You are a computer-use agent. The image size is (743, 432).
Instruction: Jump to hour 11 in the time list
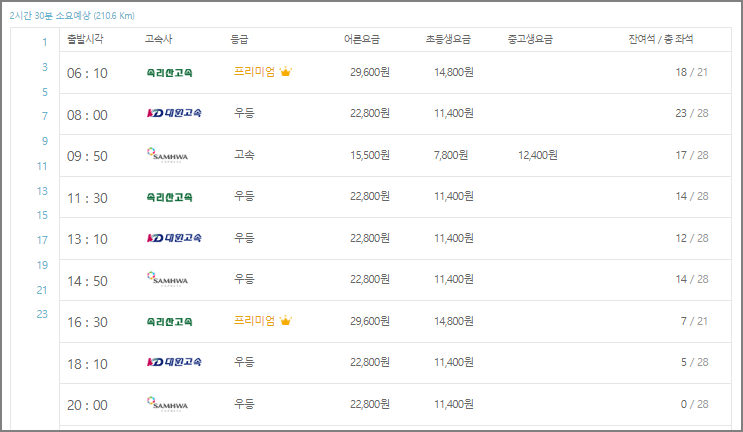[42, 166]
